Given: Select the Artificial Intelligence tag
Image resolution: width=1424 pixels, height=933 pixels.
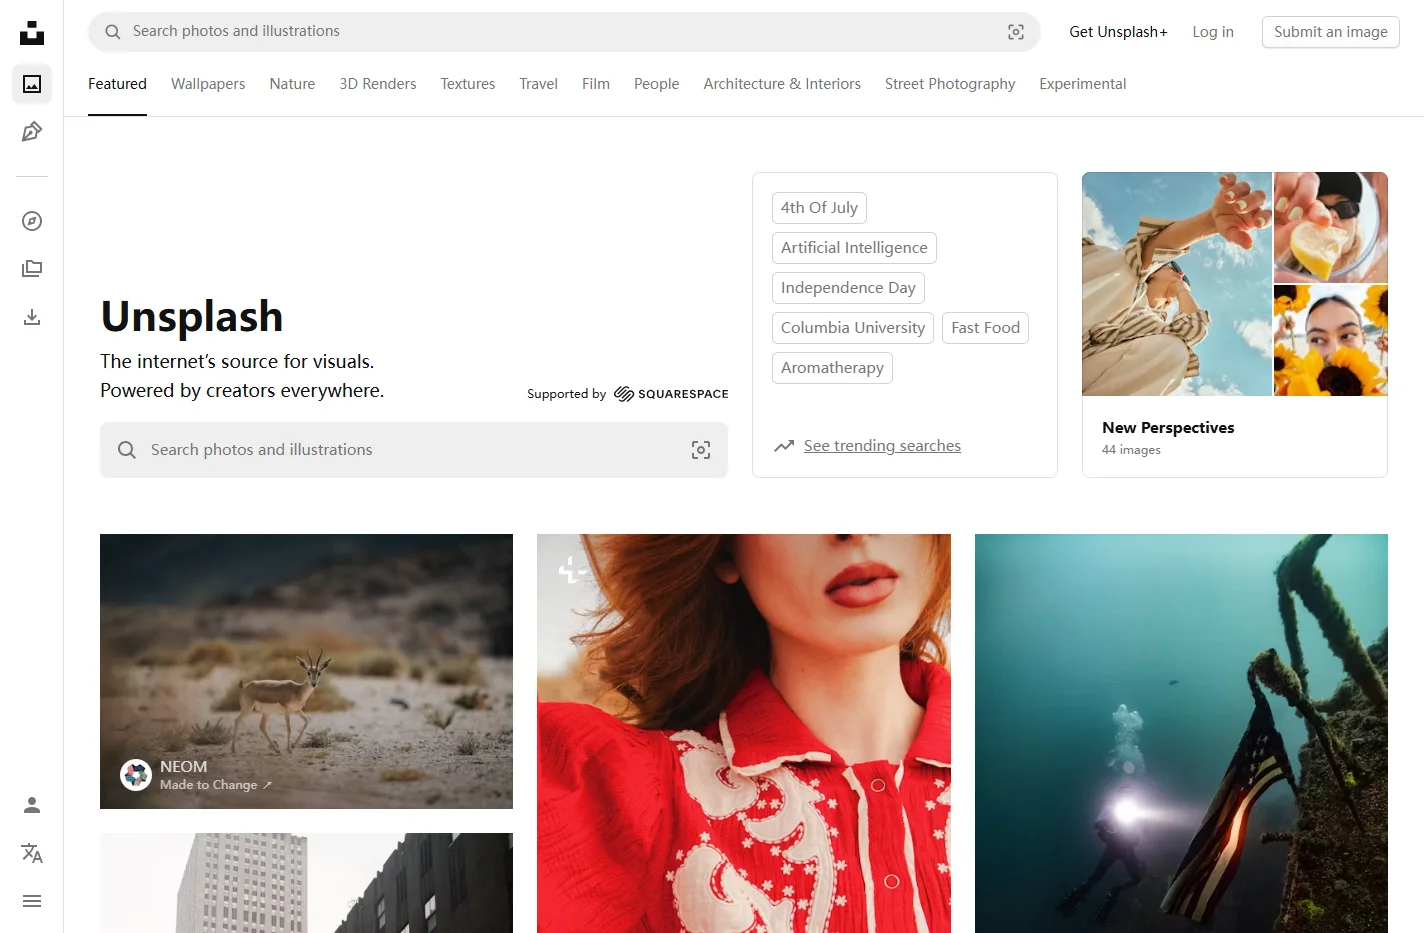Looking at the screenshot, I should point(854,248).
